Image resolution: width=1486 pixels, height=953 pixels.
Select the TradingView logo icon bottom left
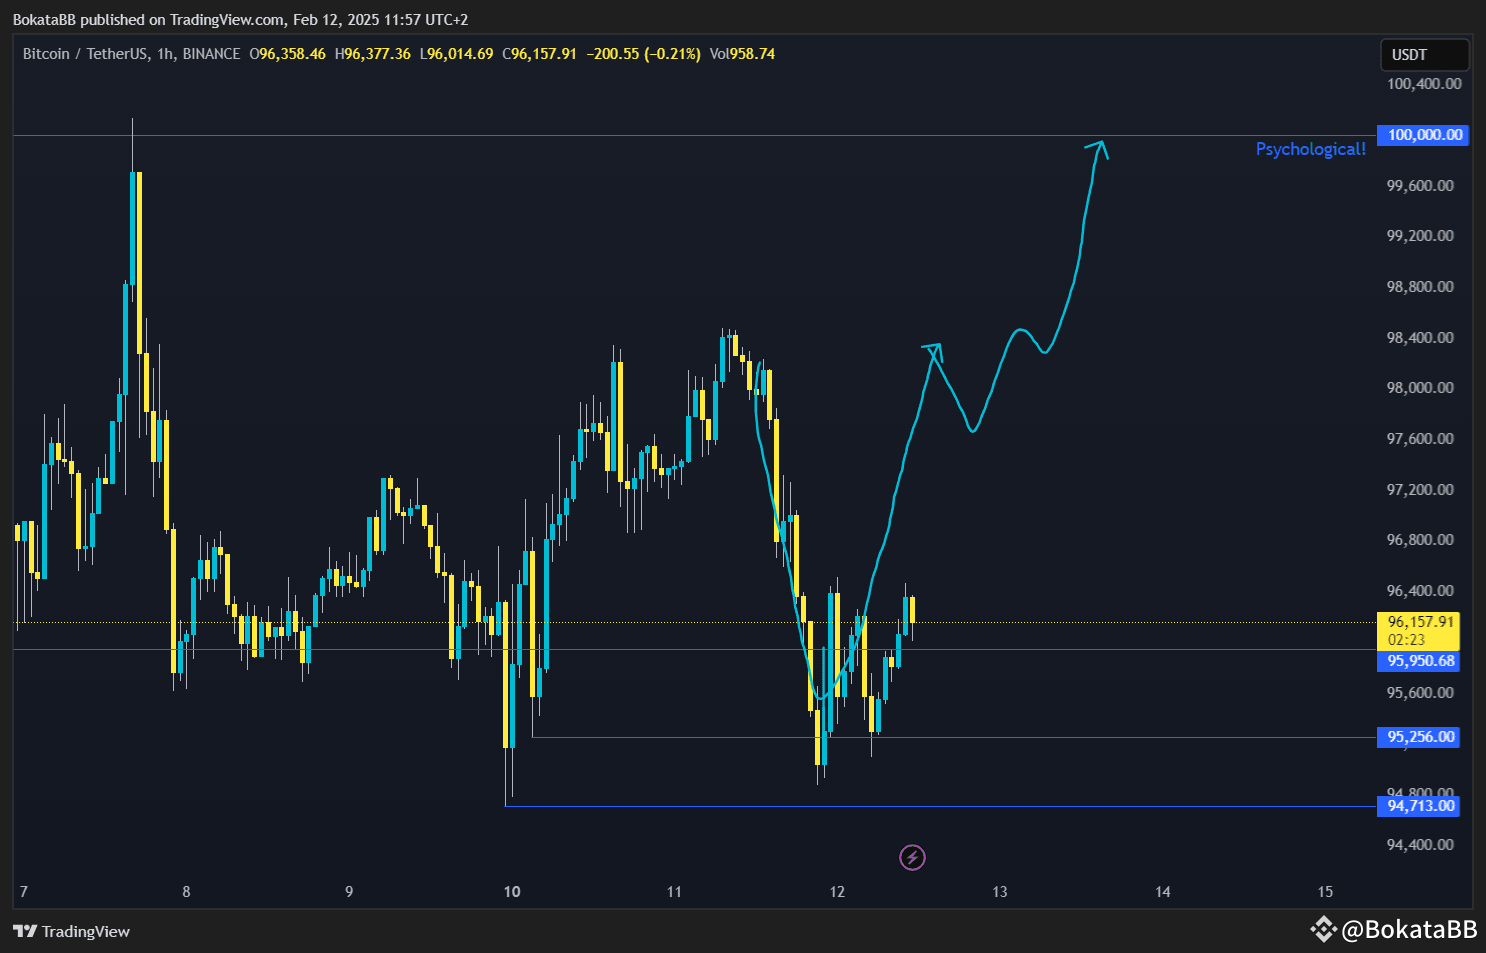coord(24,931)
